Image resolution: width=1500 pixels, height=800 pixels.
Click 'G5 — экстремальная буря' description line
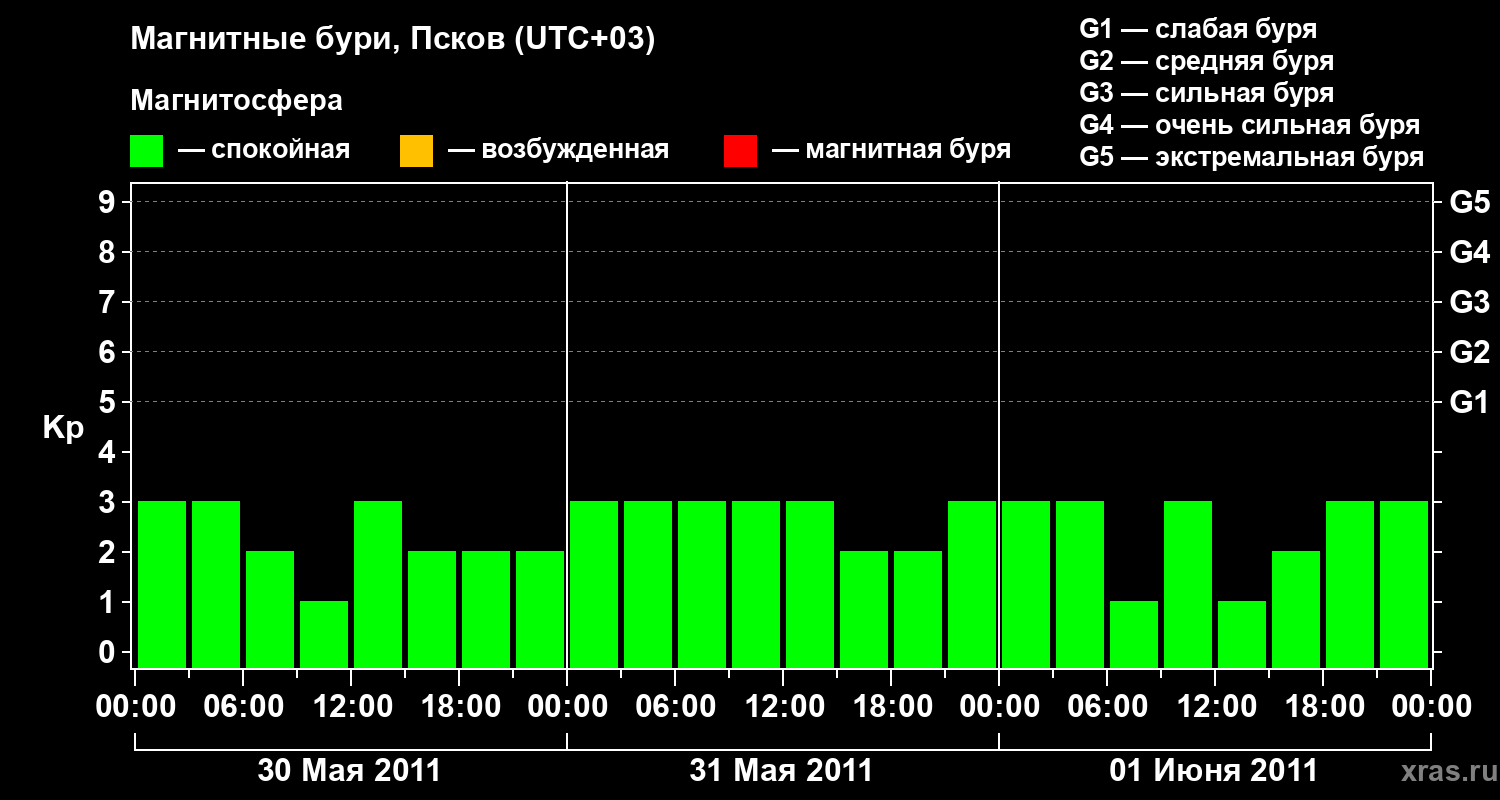1252,157
